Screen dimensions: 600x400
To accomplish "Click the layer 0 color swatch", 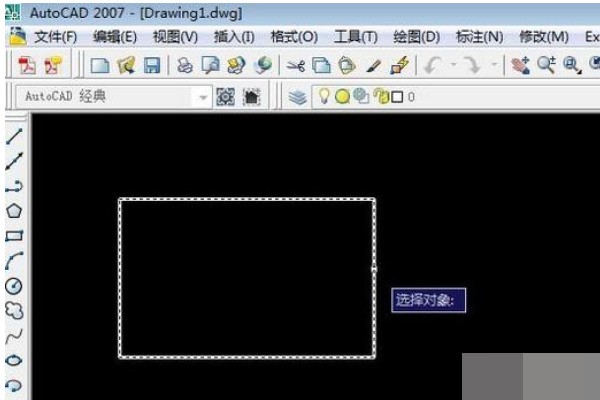I will click(396, 97).
